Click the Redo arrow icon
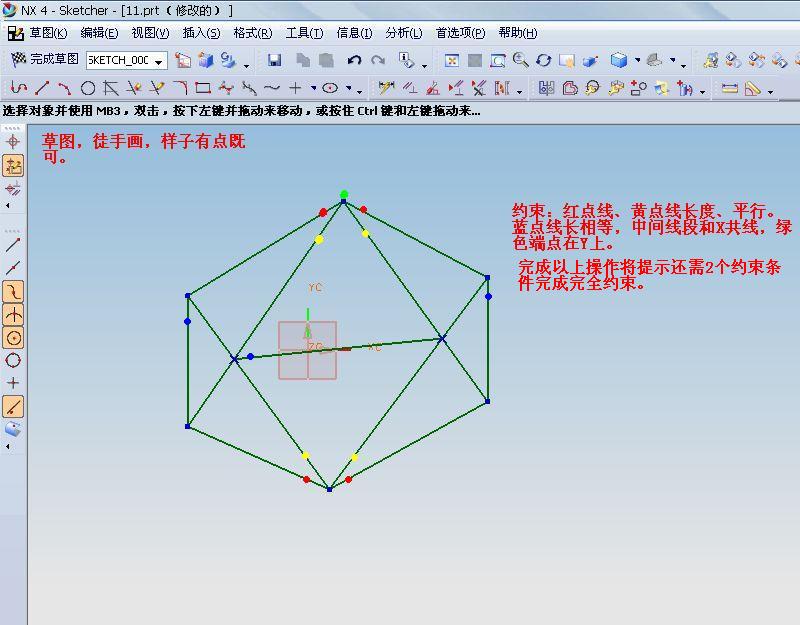This screenshot has height=625, width=800. click(x=378, y=60)
